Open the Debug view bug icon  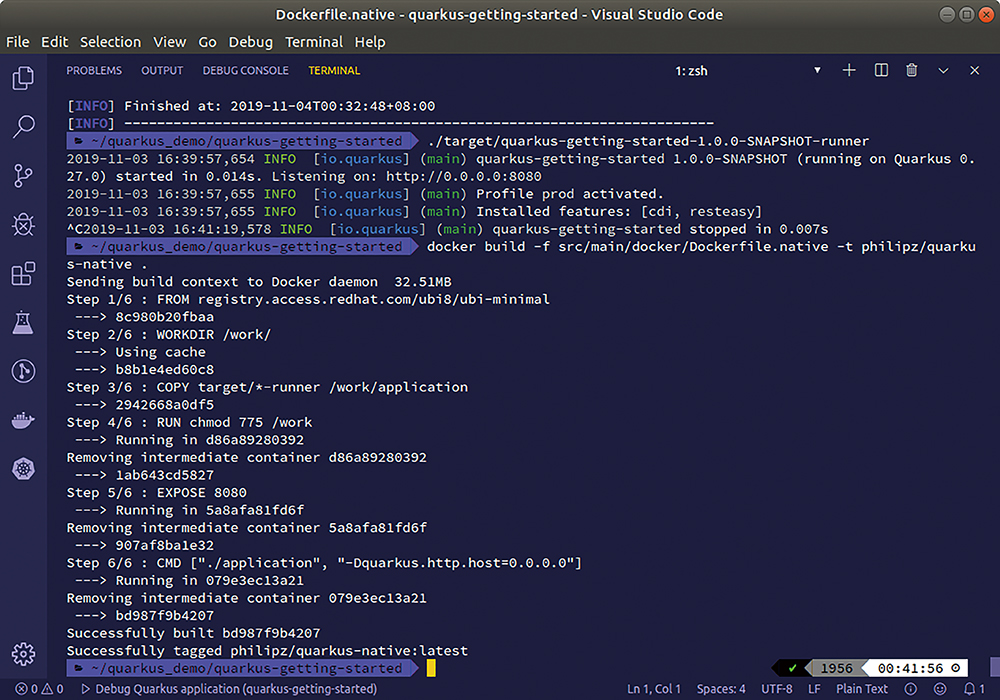[x=23, y=225]
